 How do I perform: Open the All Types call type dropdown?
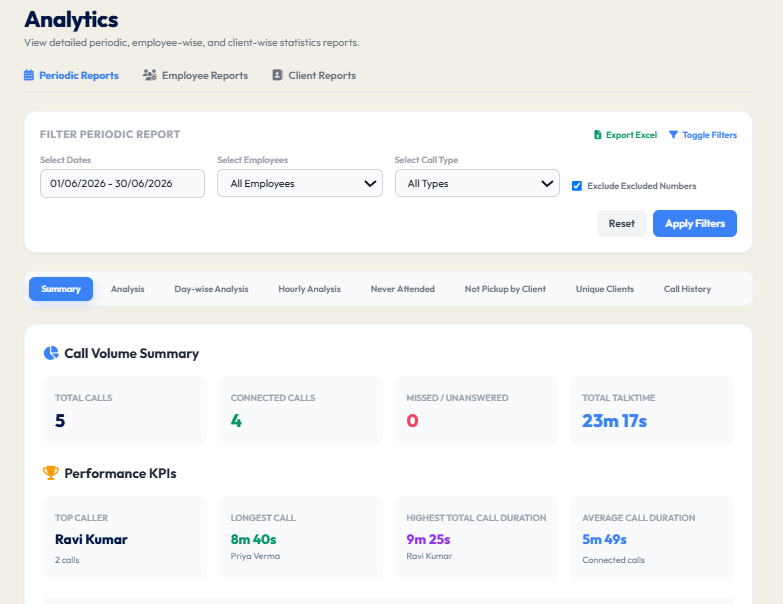coord(477,183)
